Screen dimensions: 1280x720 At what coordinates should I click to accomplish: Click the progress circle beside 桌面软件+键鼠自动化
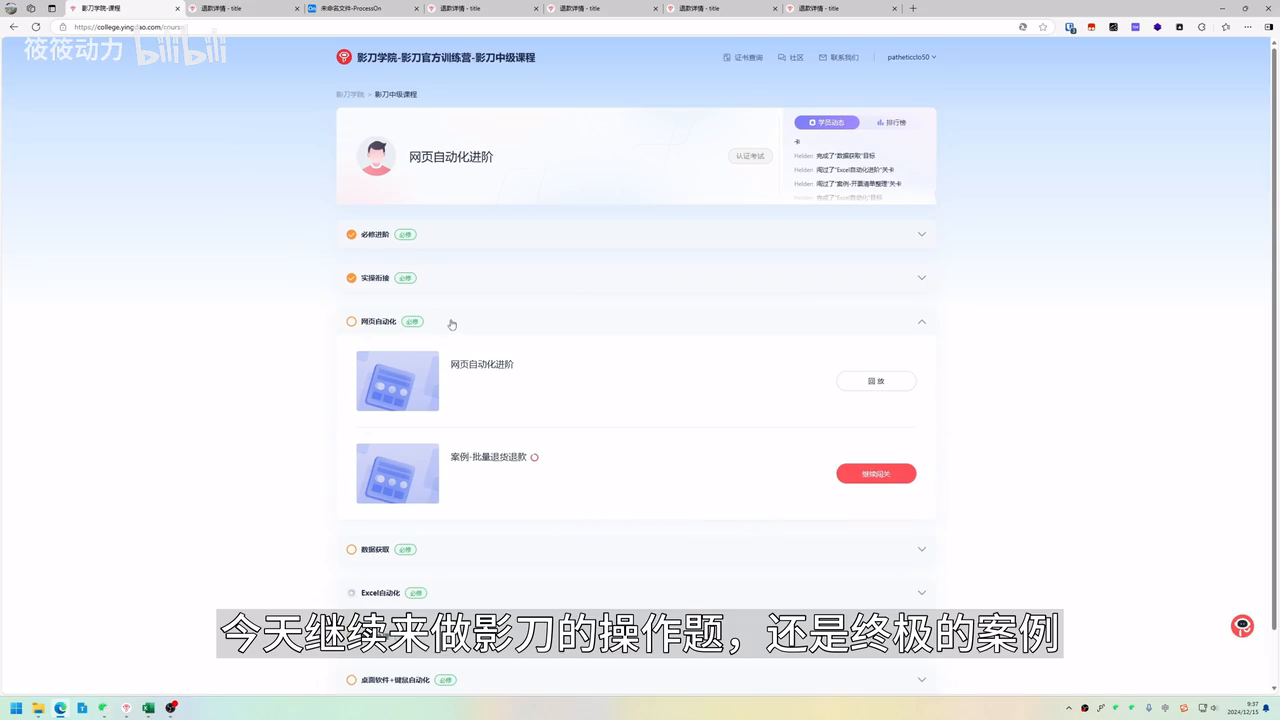[x=351, y=680]
